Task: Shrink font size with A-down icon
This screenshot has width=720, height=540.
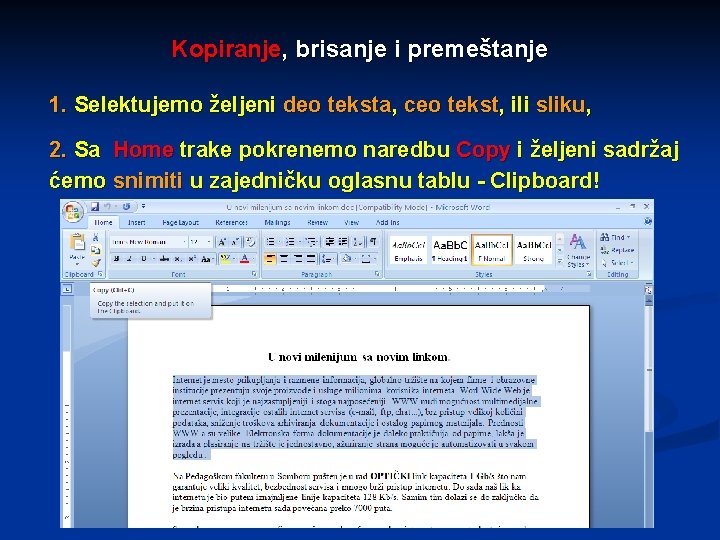Action: pos(235,242)
